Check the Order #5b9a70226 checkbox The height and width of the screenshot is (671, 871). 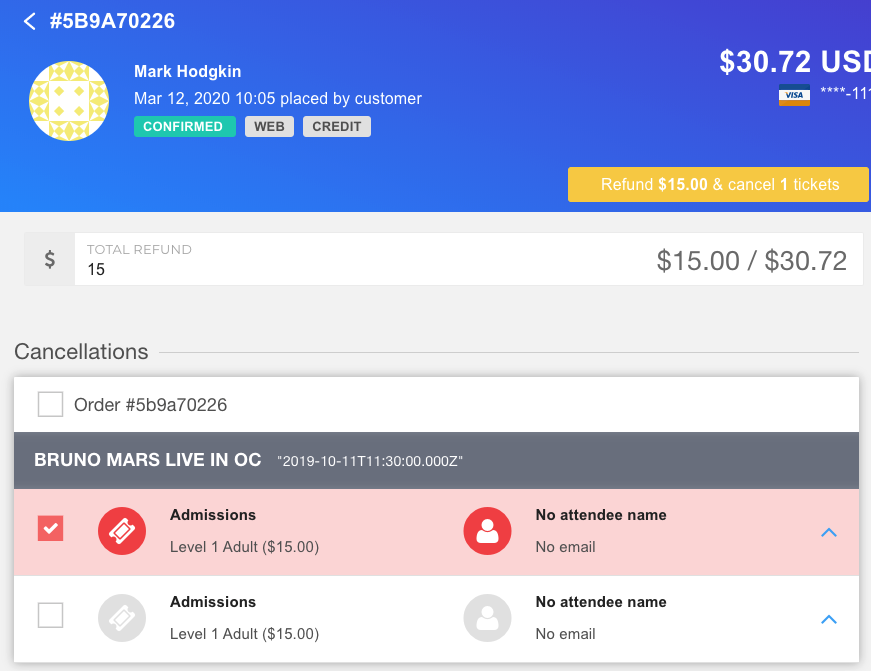click(x=51, y=404)
